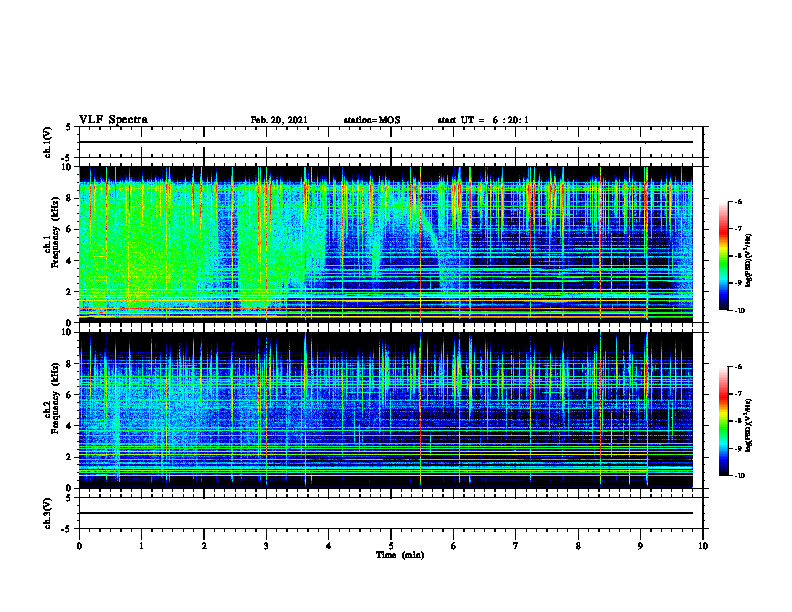Screen dimensions: 792x612
Task: Select the "Feb. 20, 2021" date text
Action: [279, 120]
